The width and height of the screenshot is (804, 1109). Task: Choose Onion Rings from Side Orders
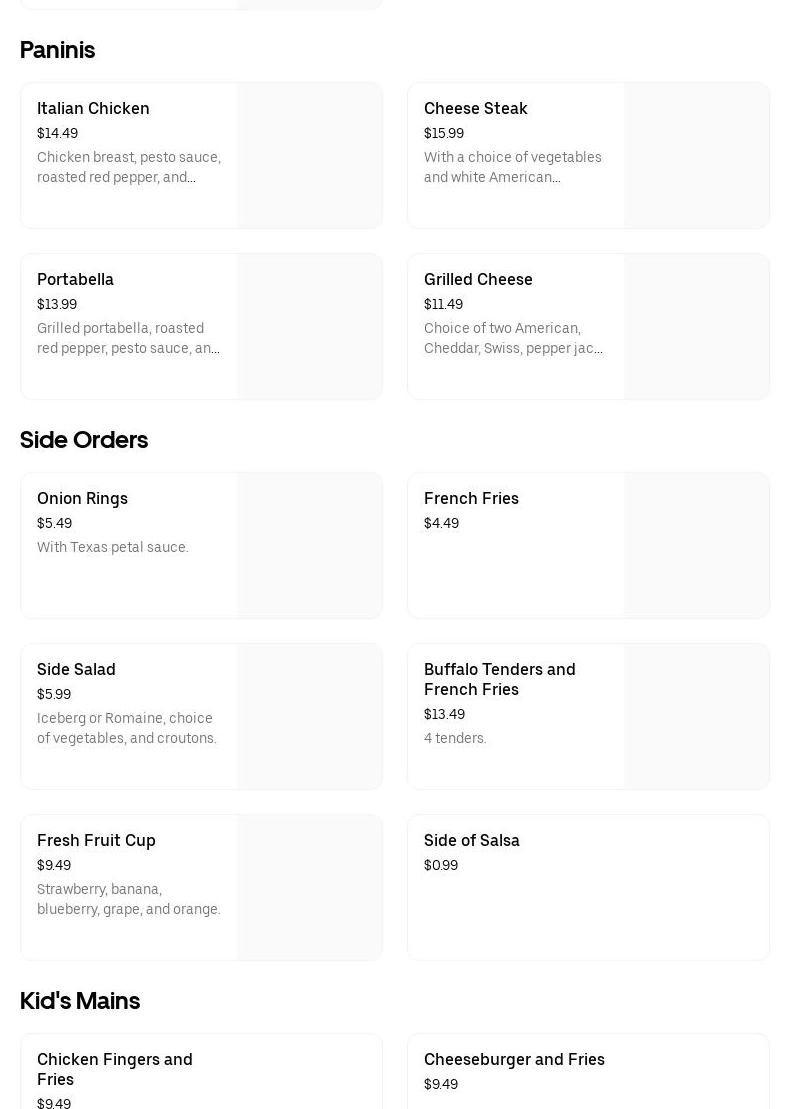pyautogui.click(x=82, y=498)
